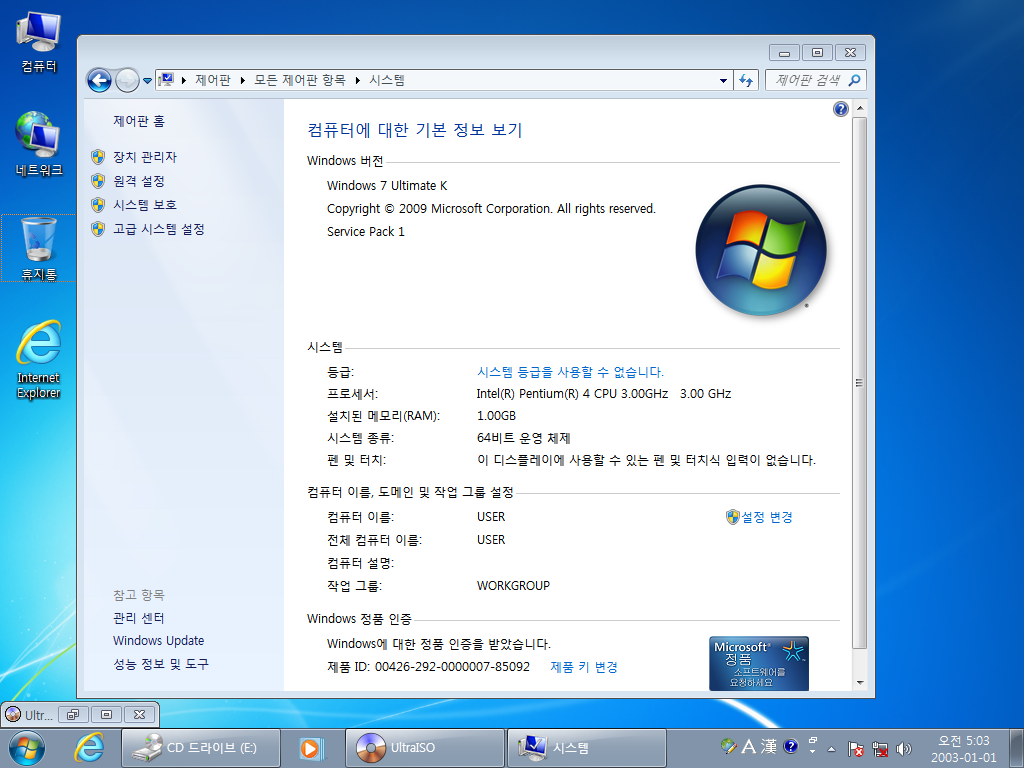Toggle the A Korean/English input mode
1024x768 pixels.
(x=749, y=746)
